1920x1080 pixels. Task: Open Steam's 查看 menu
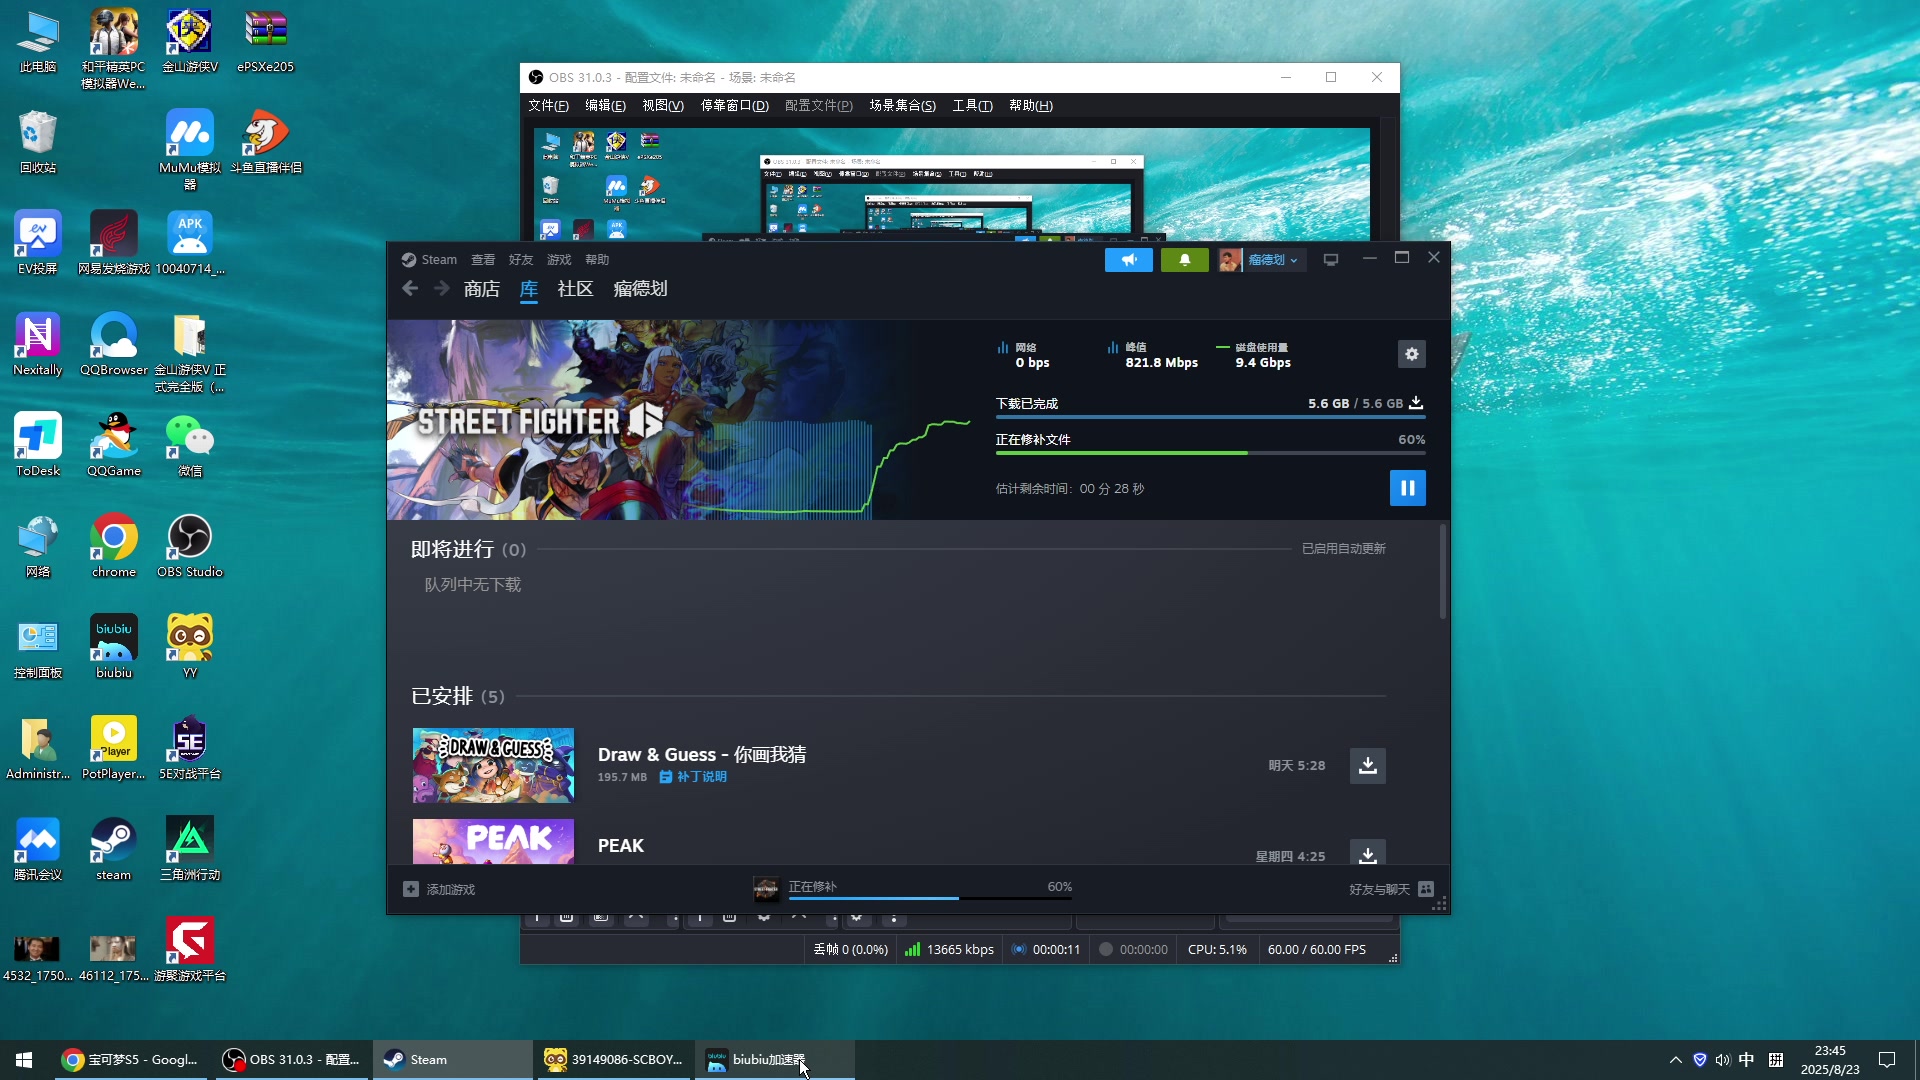(483, 260)
